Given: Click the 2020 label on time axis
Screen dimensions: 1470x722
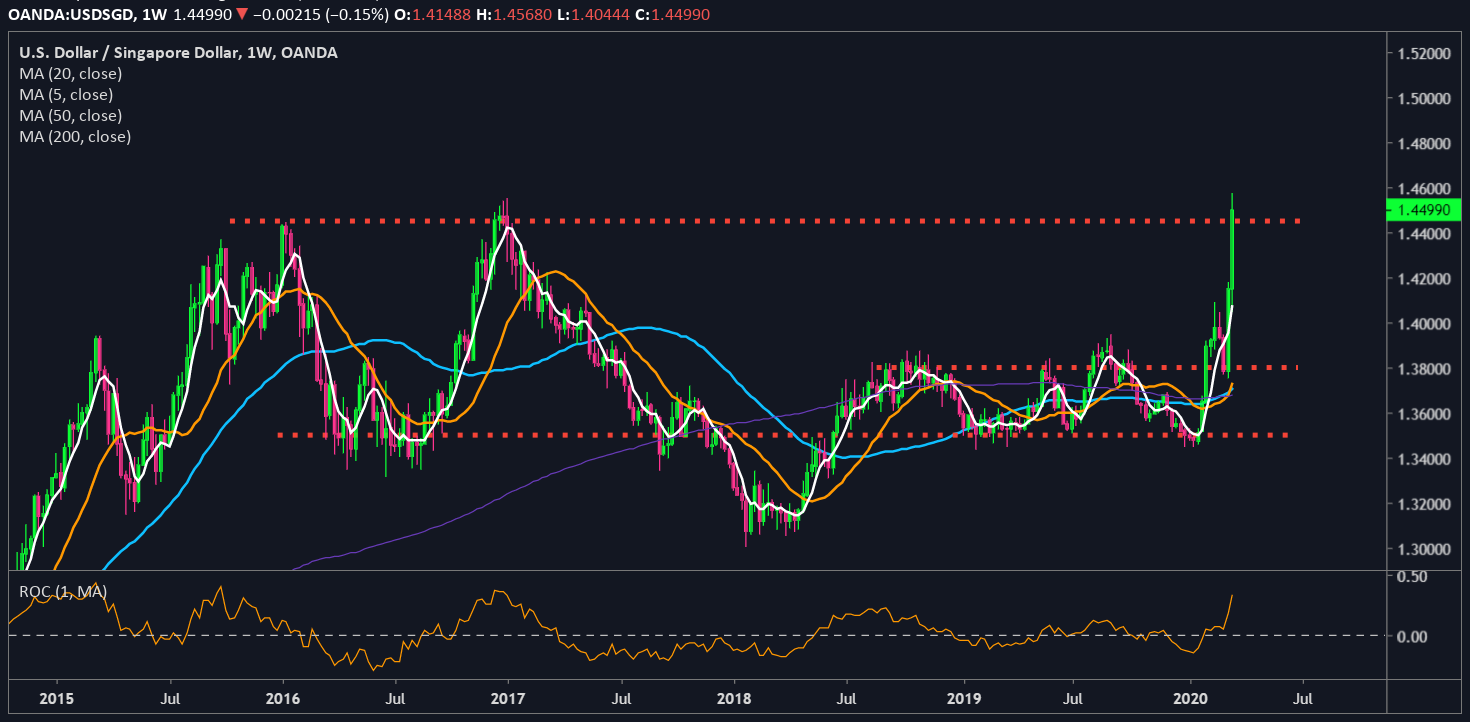Looking at the screenshot, I should click(x=1191, y=697).
